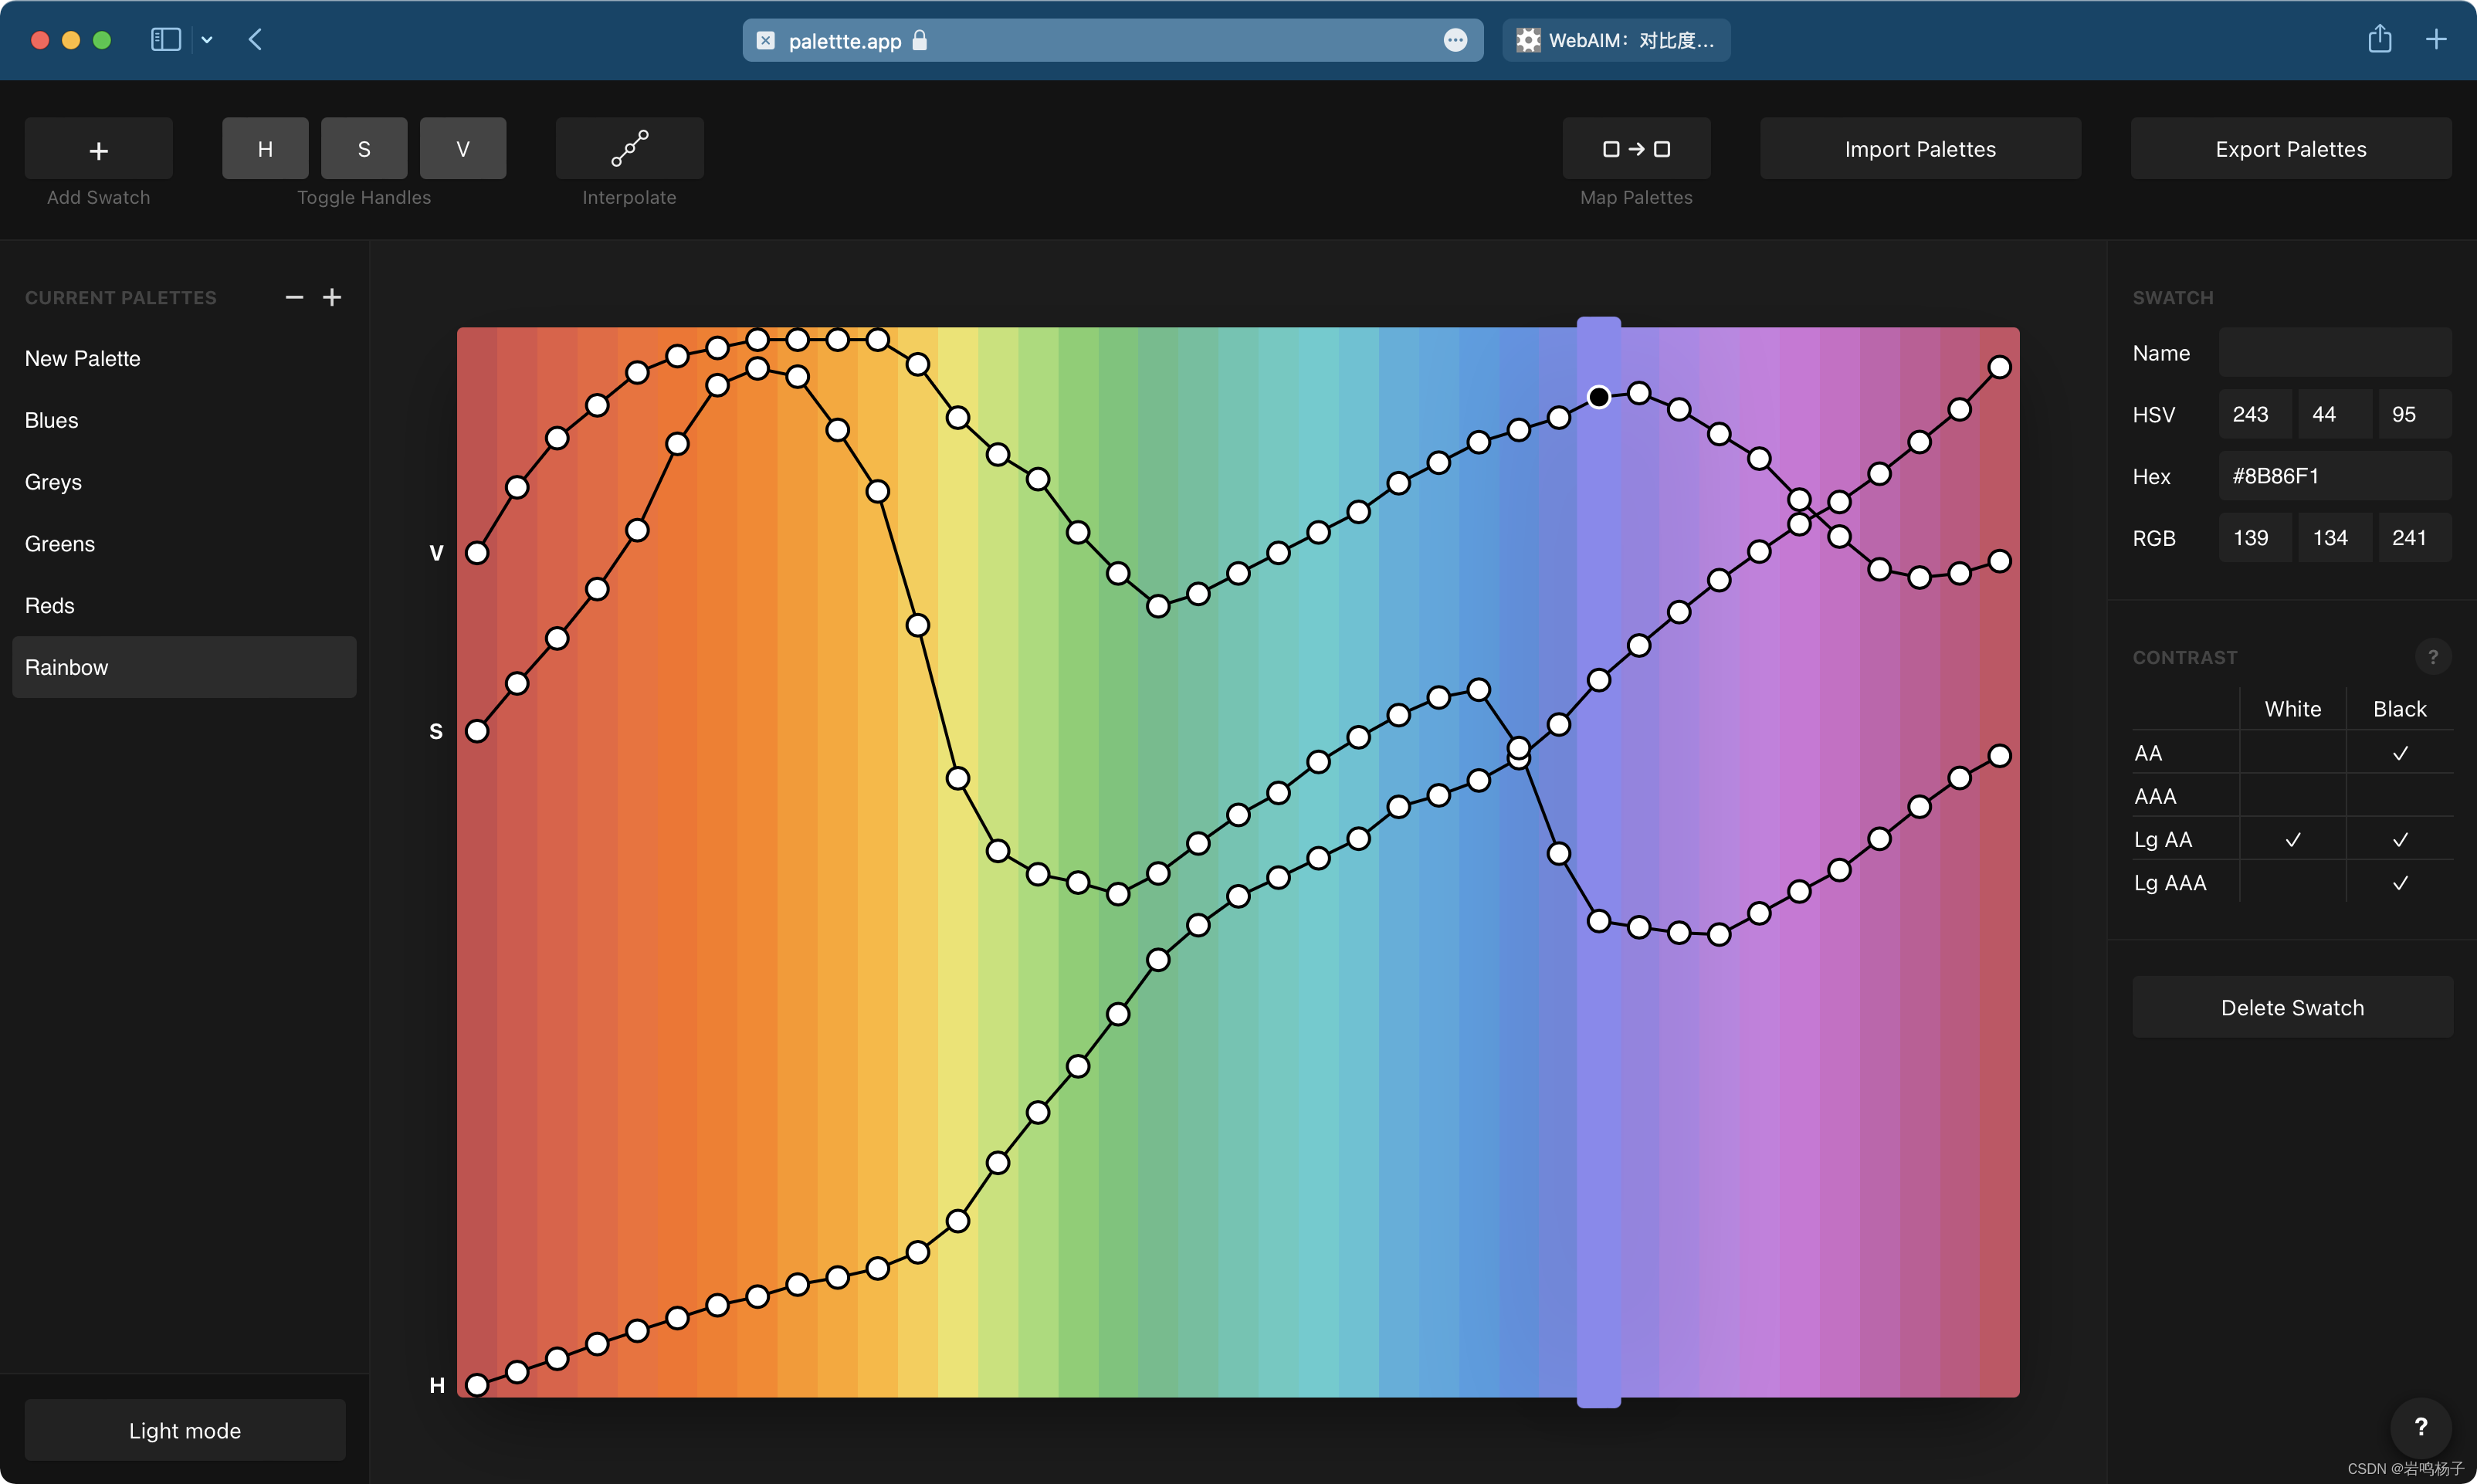Click the bottom-right help question button
Screen dimensions: 2477x1484
[x=2420, y=1426]
